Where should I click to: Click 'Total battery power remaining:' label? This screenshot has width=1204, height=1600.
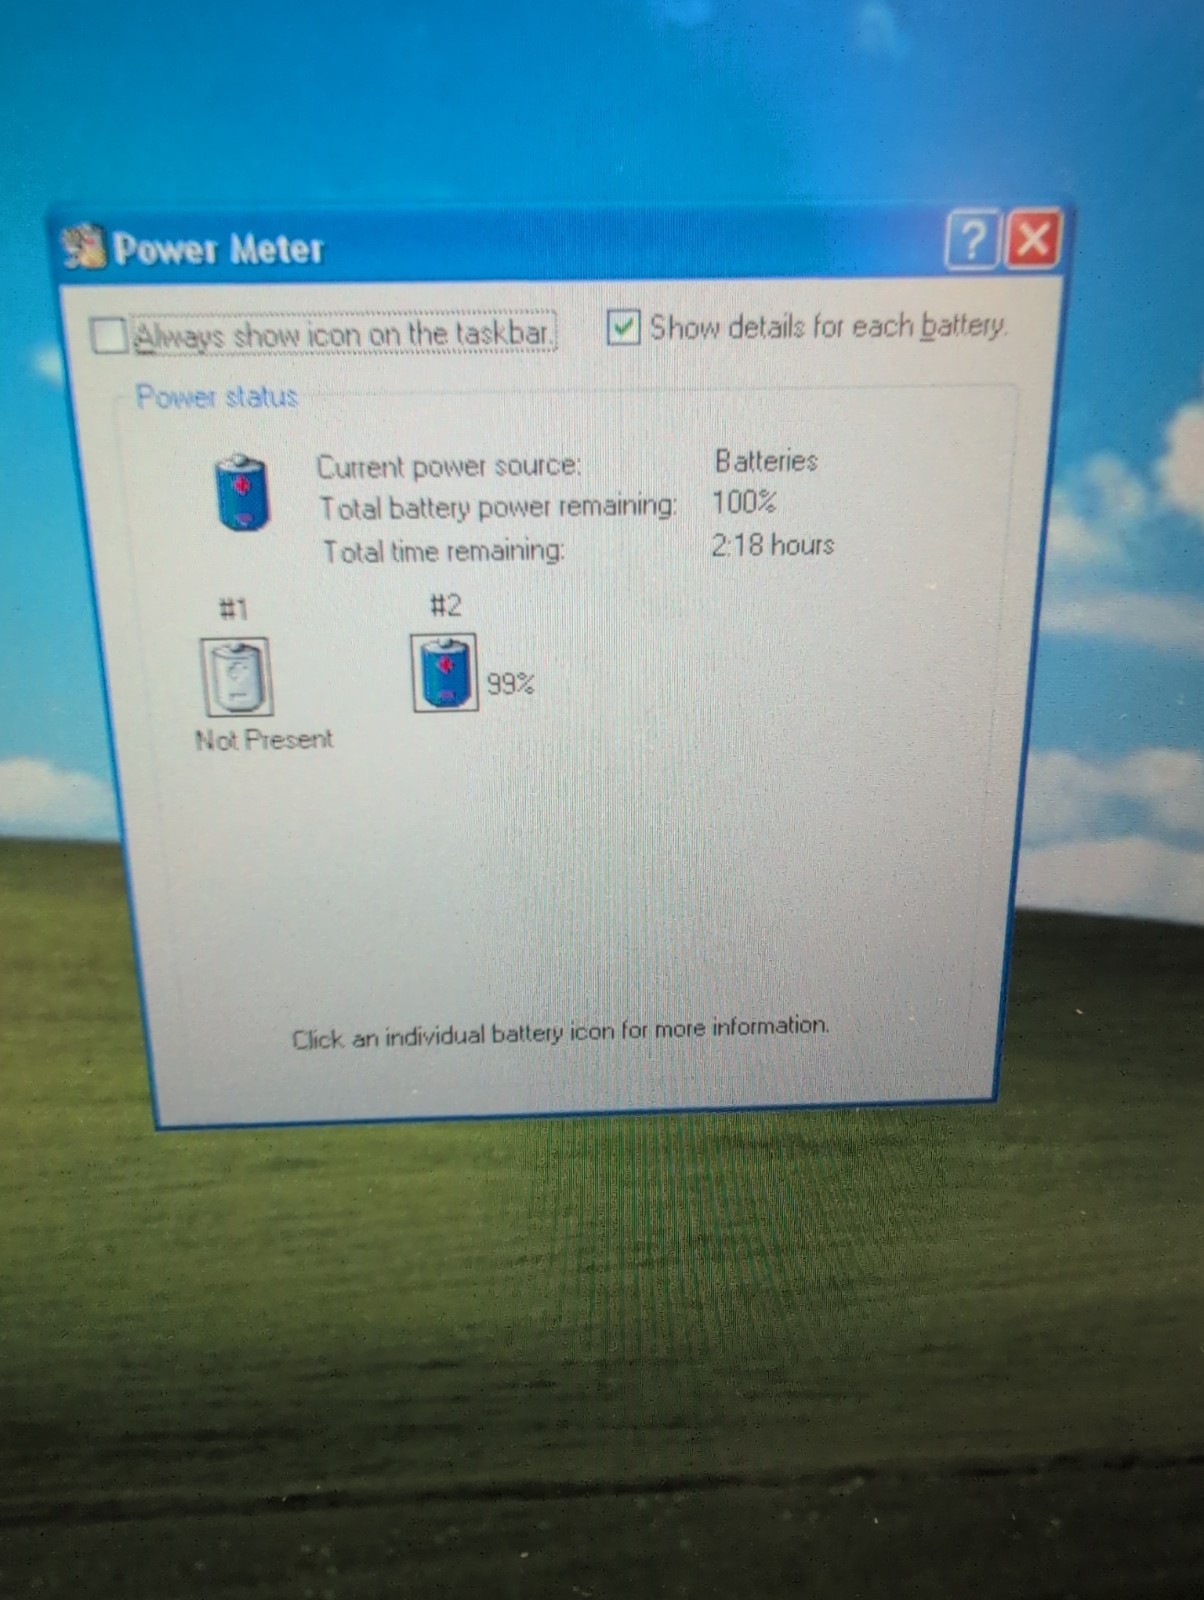[498, 507]
